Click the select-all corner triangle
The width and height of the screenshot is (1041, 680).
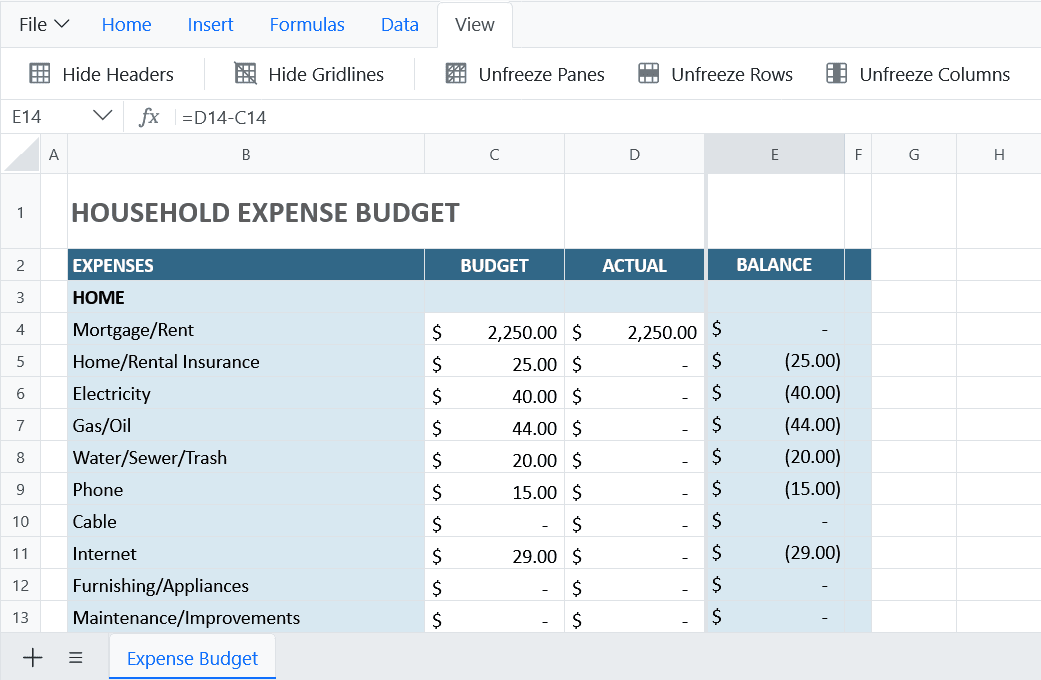21,154
